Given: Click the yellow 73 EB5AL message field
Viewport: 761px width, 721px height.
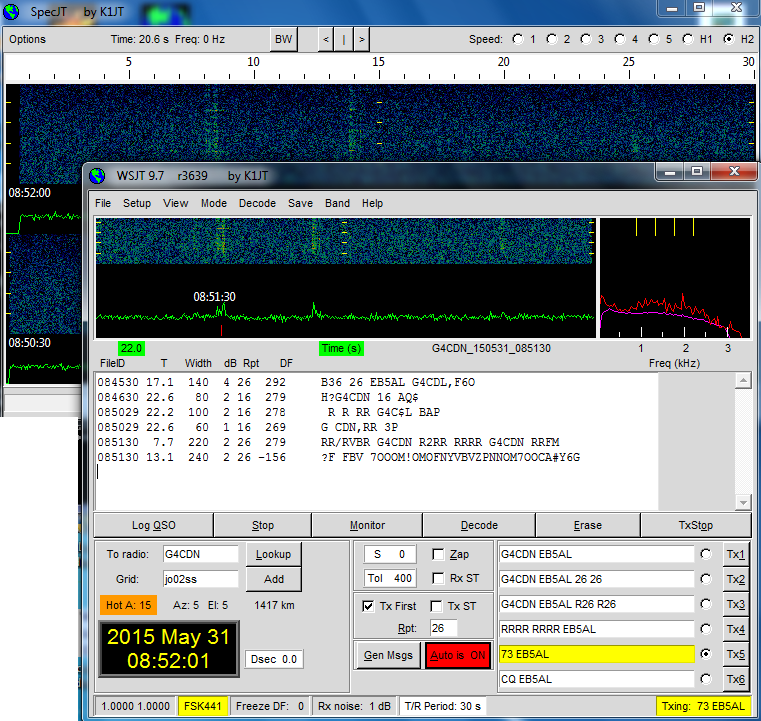Looking at the screenshot, I should pos(596,654).
